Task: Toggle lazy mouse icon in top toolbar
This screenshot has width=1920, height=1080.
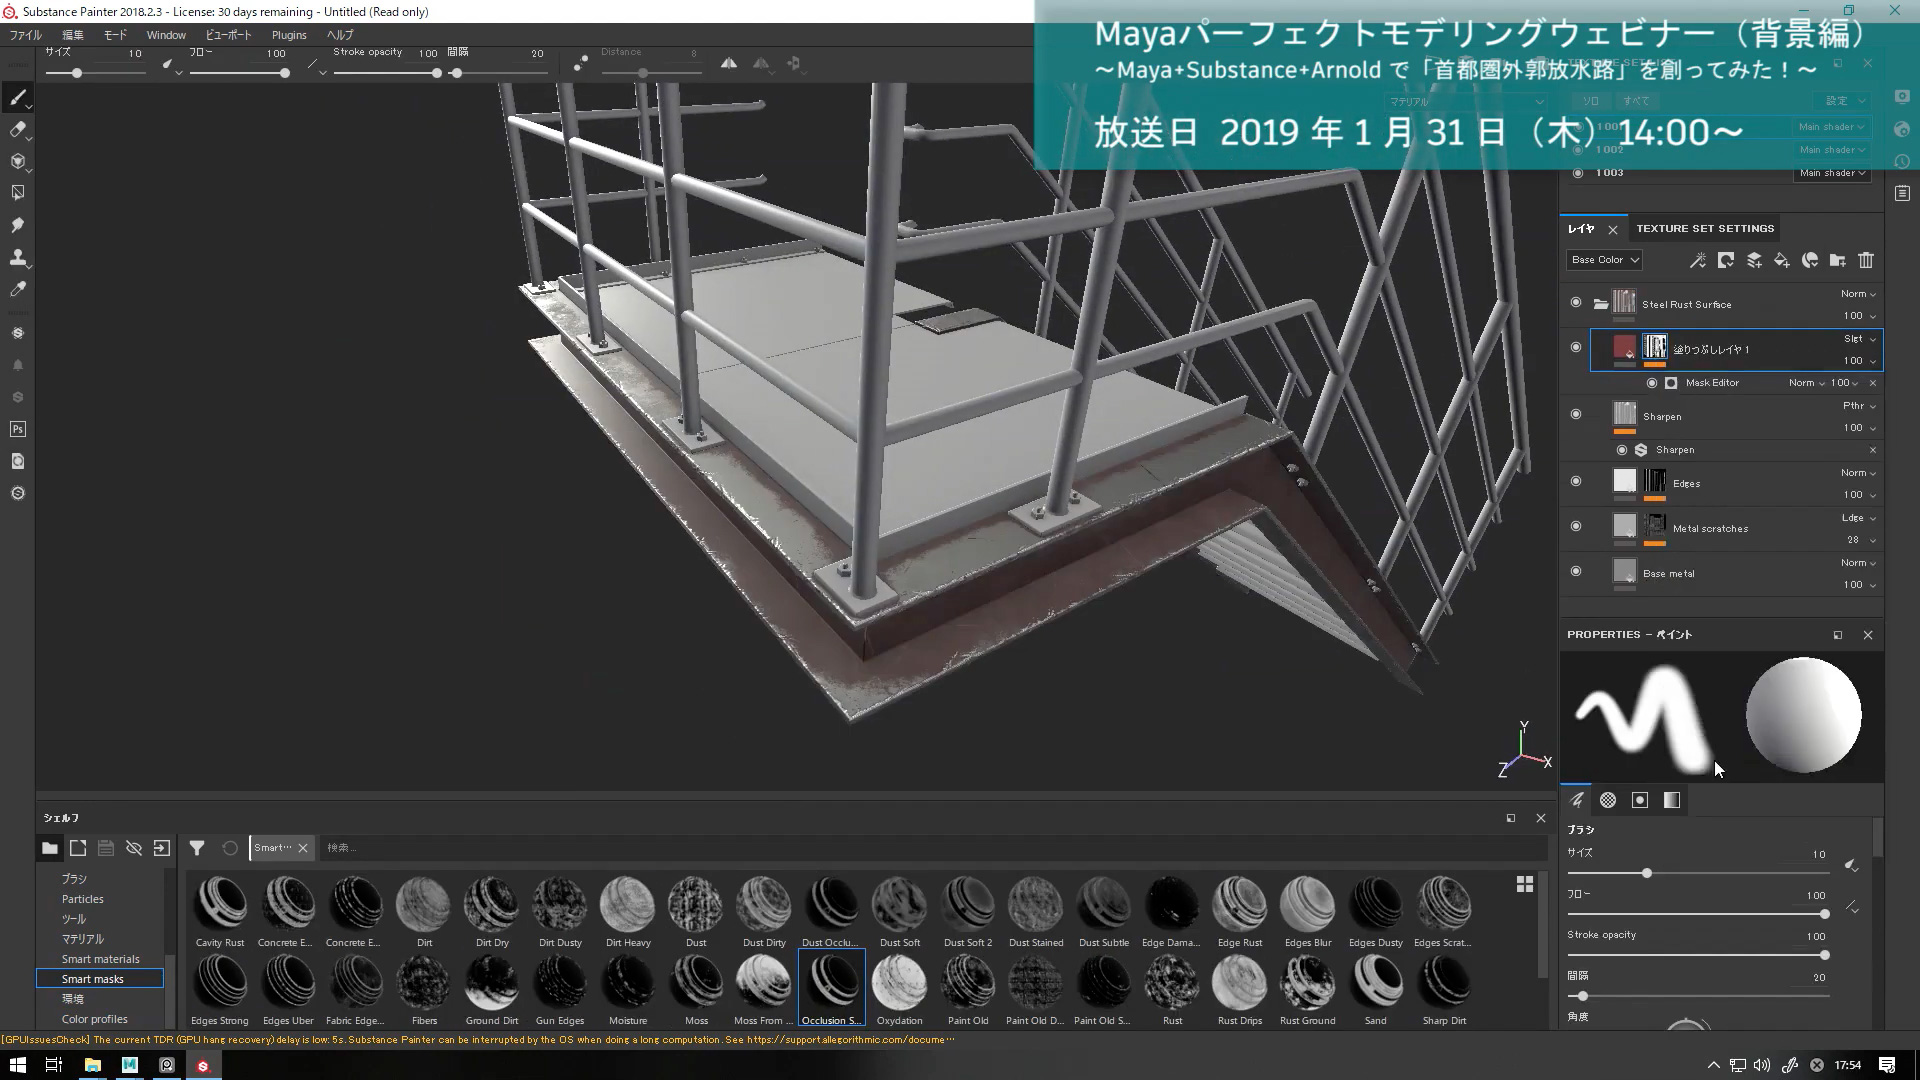Action: pos(580,63)
